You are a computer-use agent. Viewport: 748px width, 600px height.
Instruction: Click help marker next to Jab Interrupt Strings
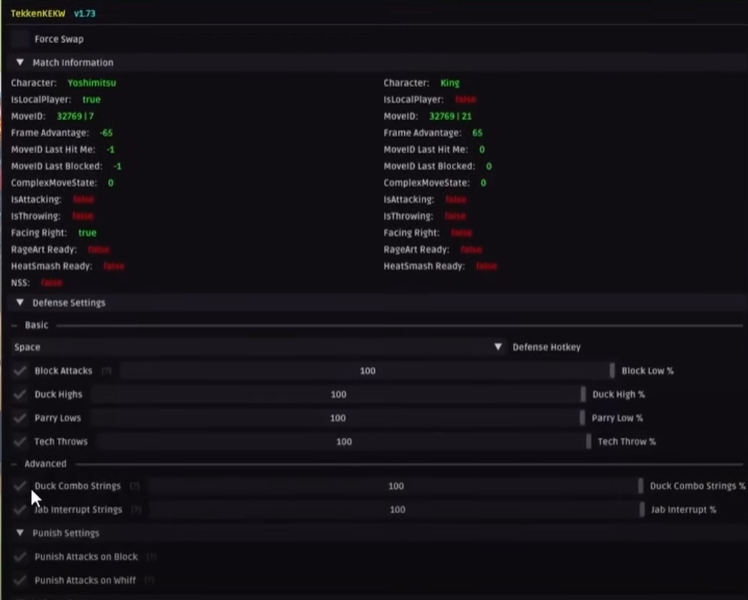pos(136,509)
